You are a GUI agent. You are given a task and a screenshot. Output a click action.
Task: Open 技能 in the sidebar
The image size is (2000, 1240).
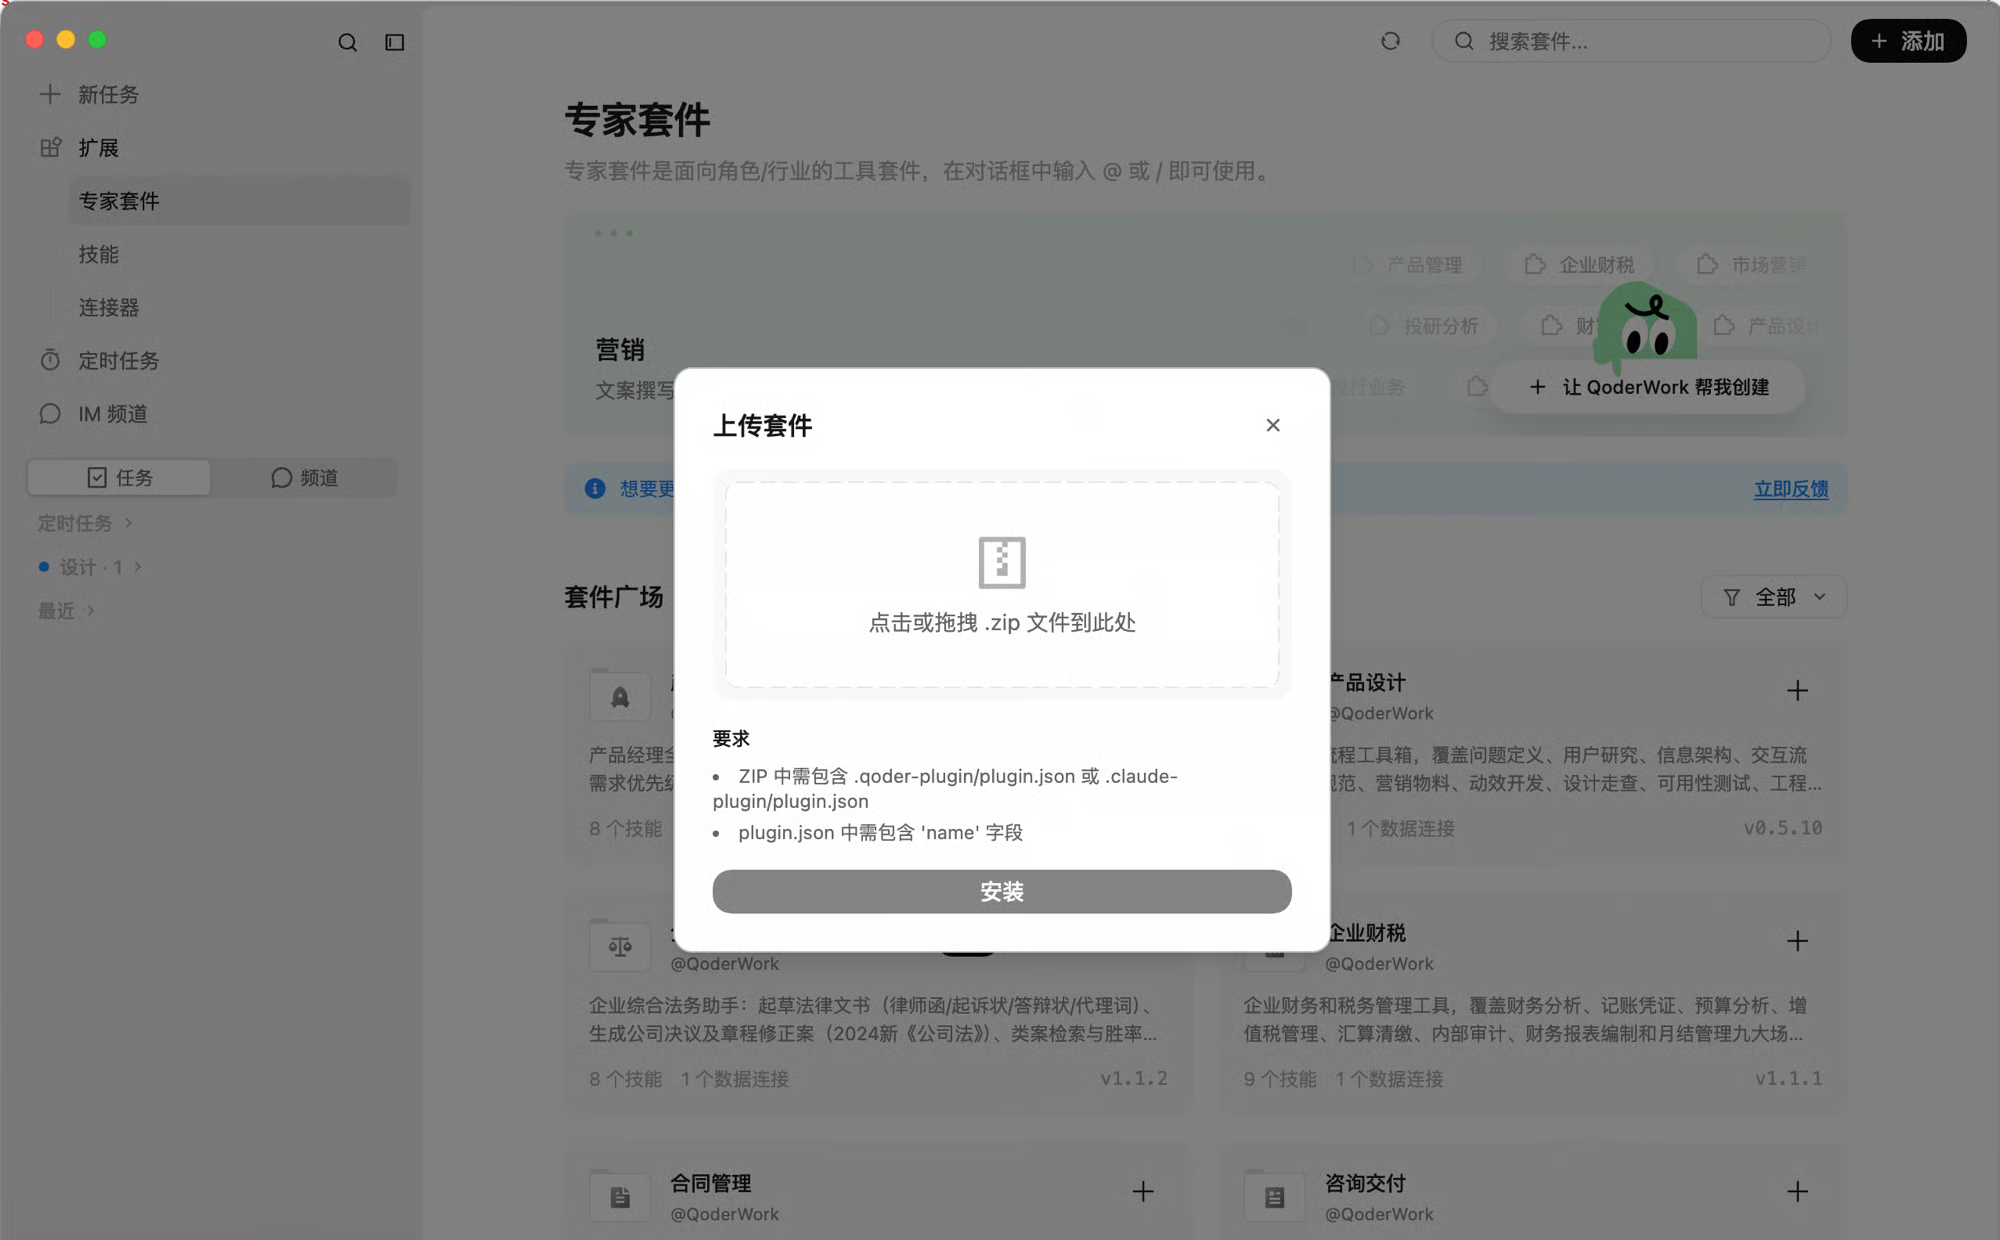[98, 254]
